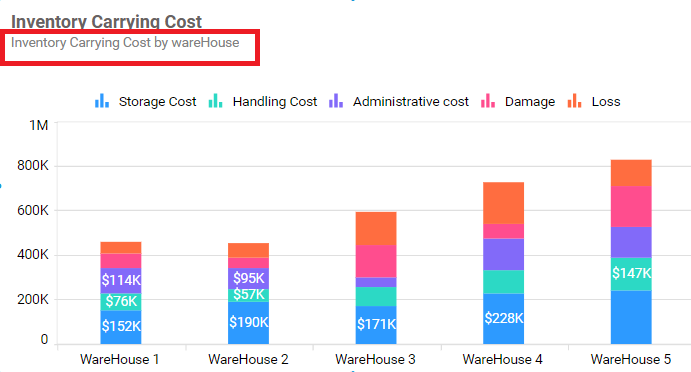691x372 pixels.
Task: Click the $147K handling segment of WareHouse 5
Action: click(631, 274)
